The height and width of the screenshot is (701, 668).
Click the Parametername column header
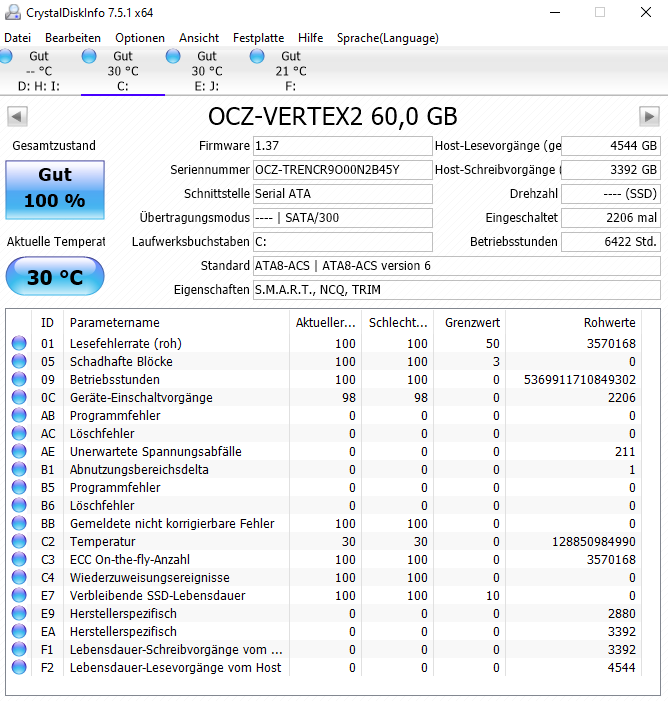pyautogui.click(x=177, y=322)
